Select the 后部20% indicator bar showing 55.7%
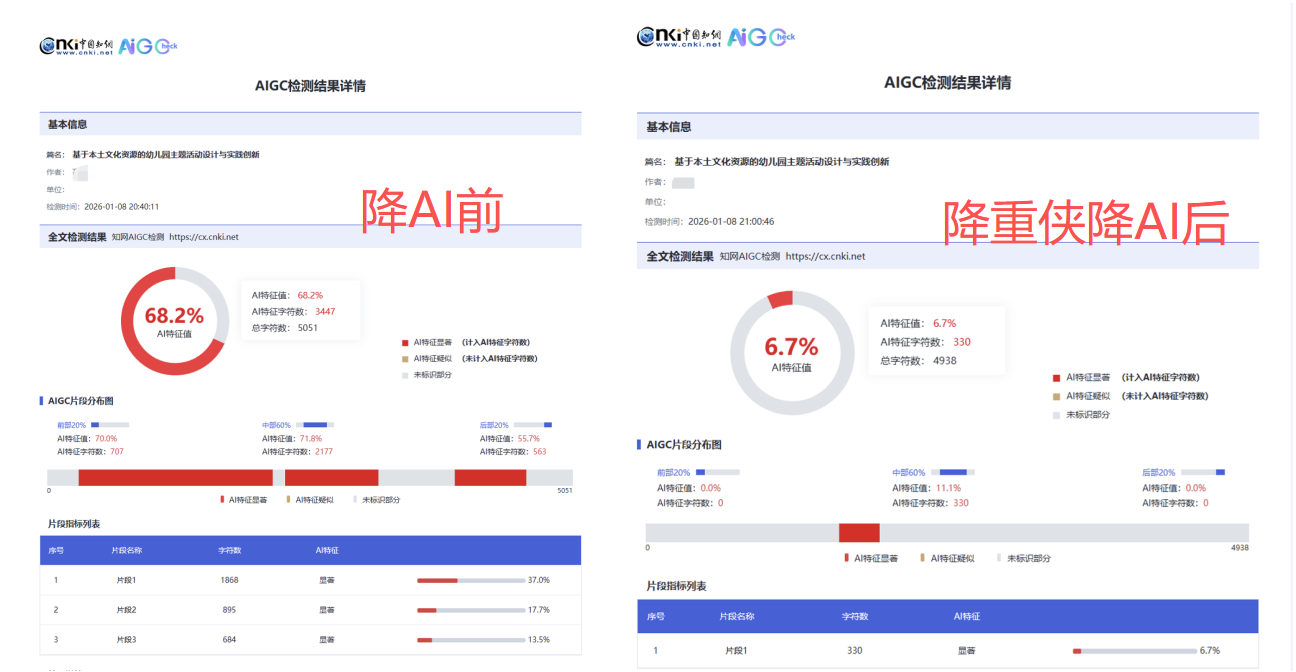The height and width of the screenshot is (672, 1296). (x=533, y=425)
